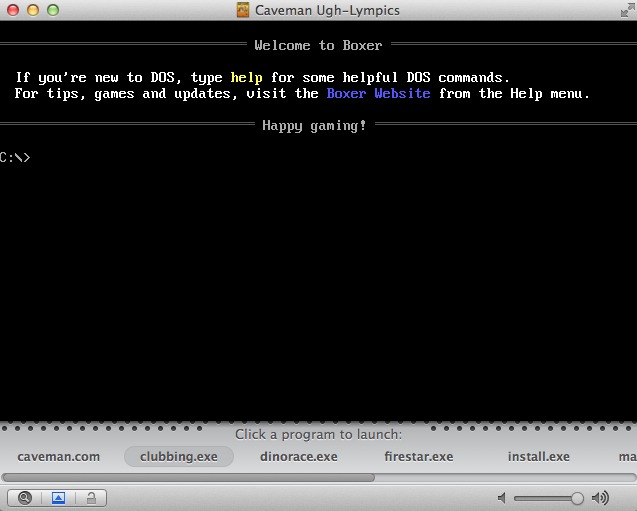Launch clubbing.exe program
637x511 pixels.
click(x=179, y=457)
